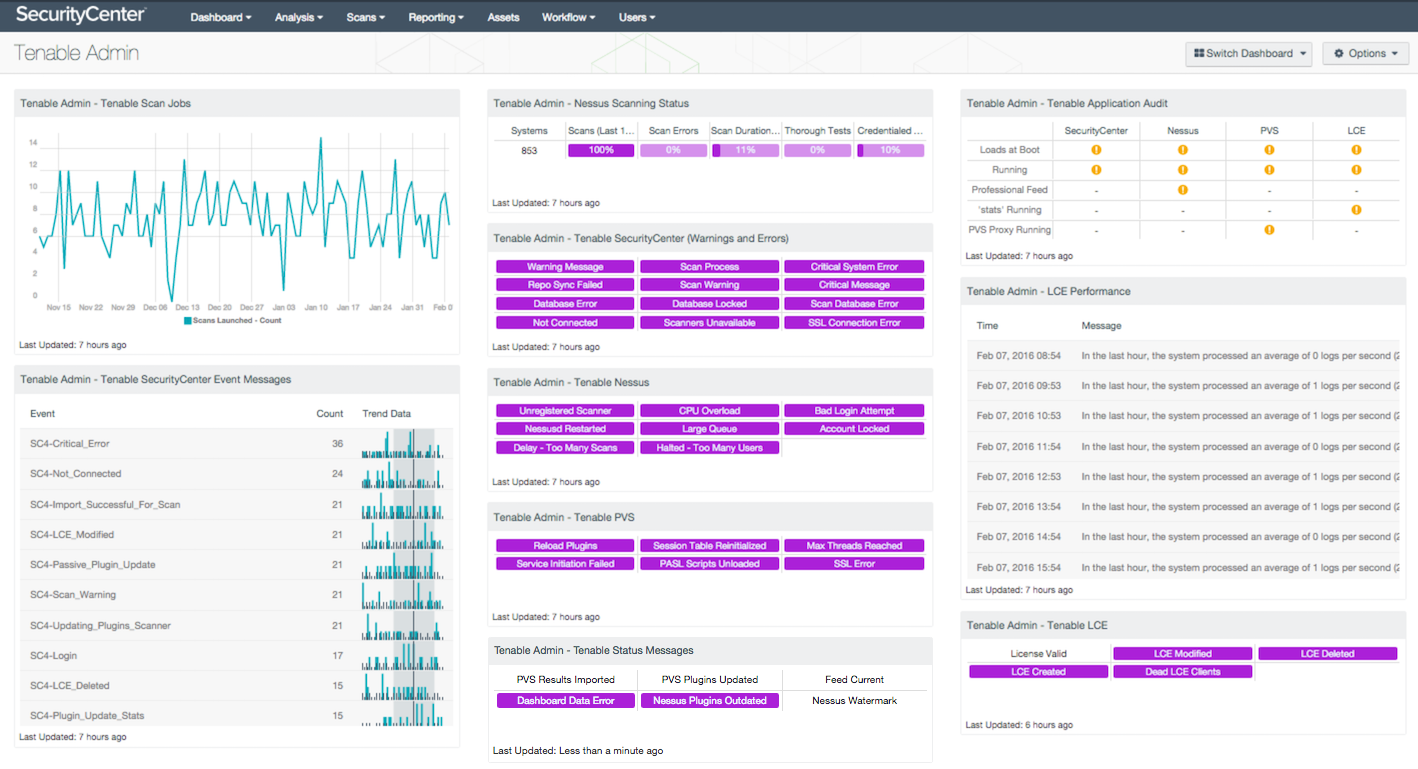This screenshot has width=1418, height=769.
Task: Click LCE 'stats' Running warning icon
Action: click(1356, 210)
